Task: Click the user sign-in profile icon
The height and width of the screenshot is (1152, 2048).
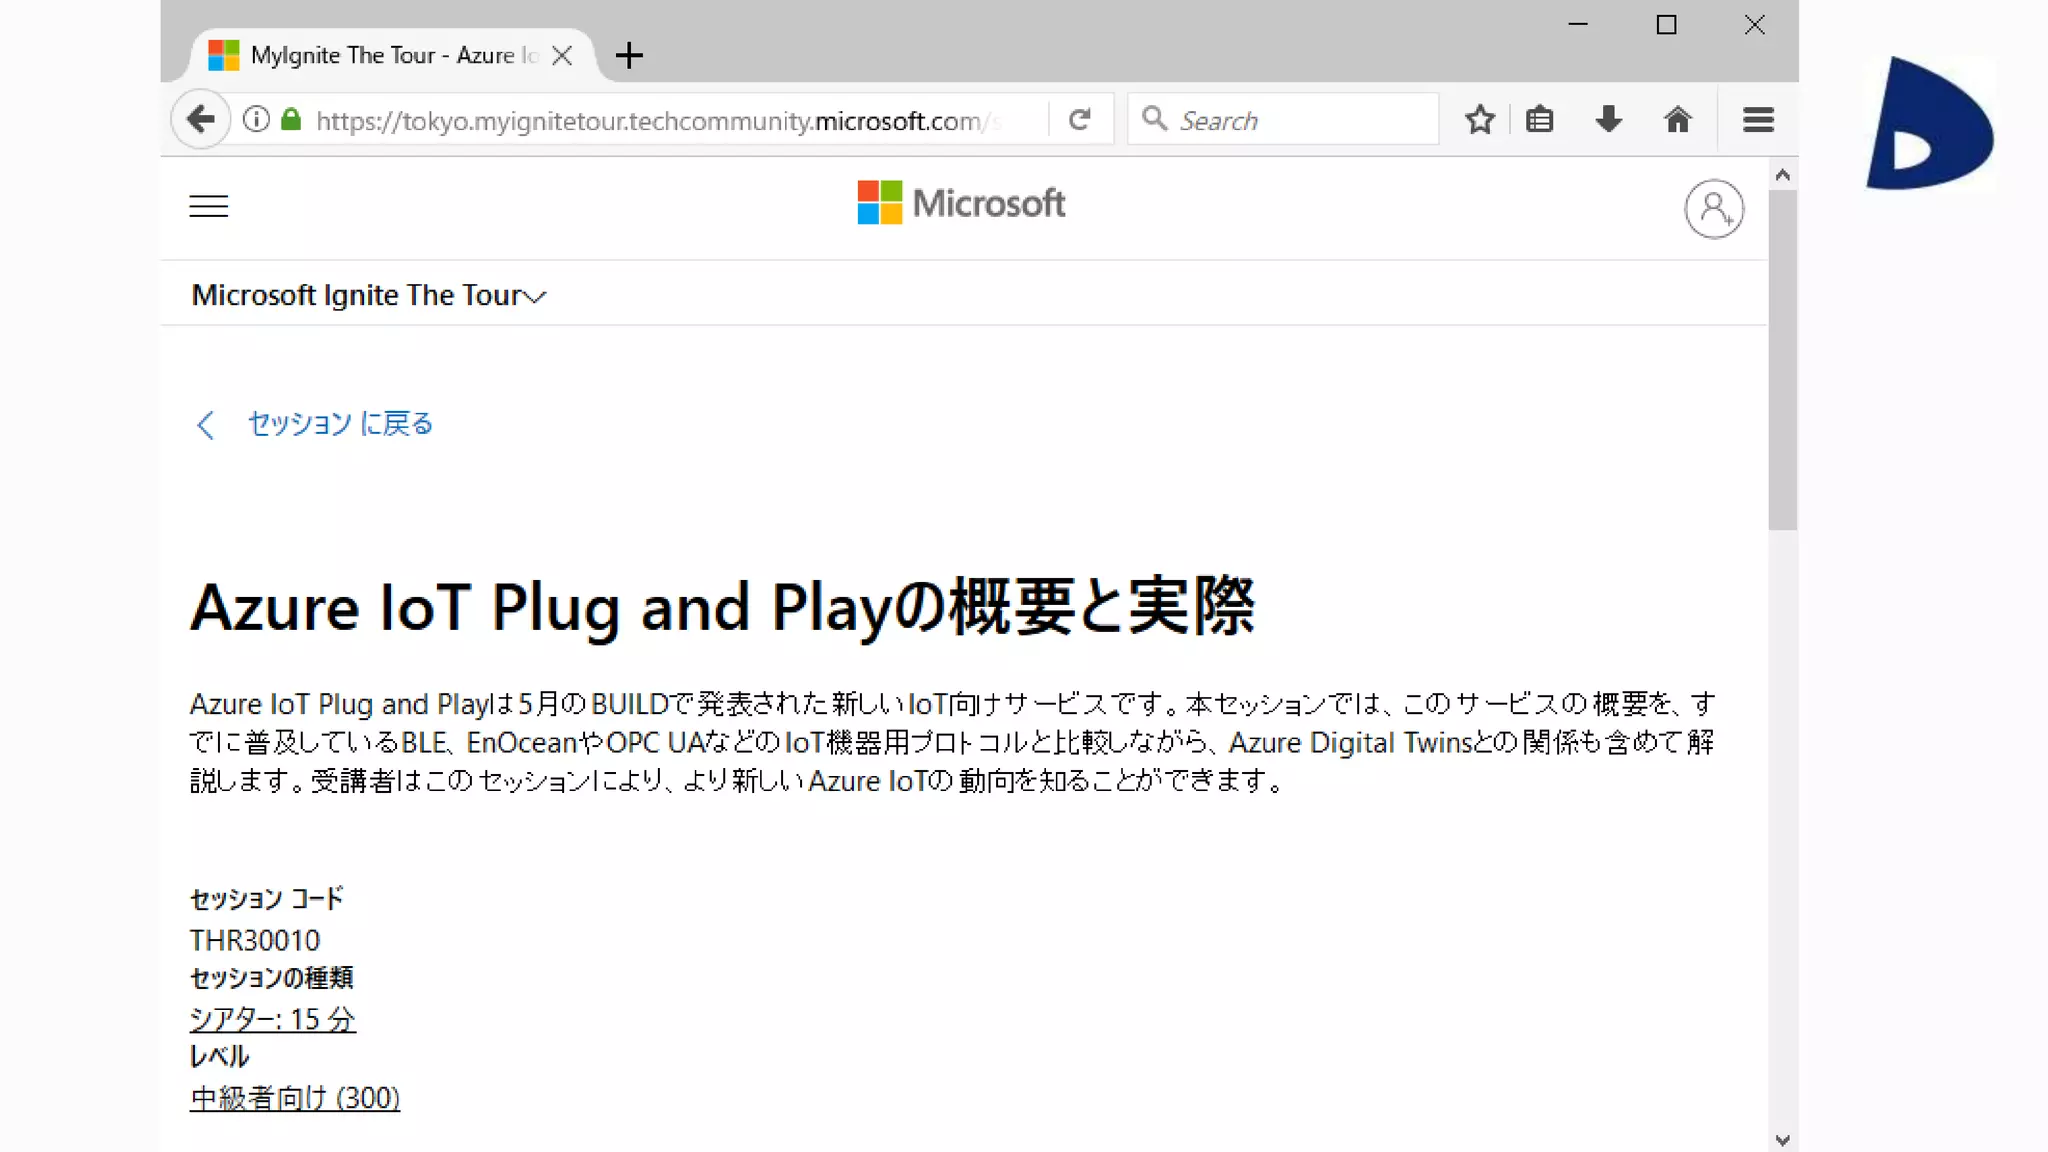Action: tap(1714, 209)
